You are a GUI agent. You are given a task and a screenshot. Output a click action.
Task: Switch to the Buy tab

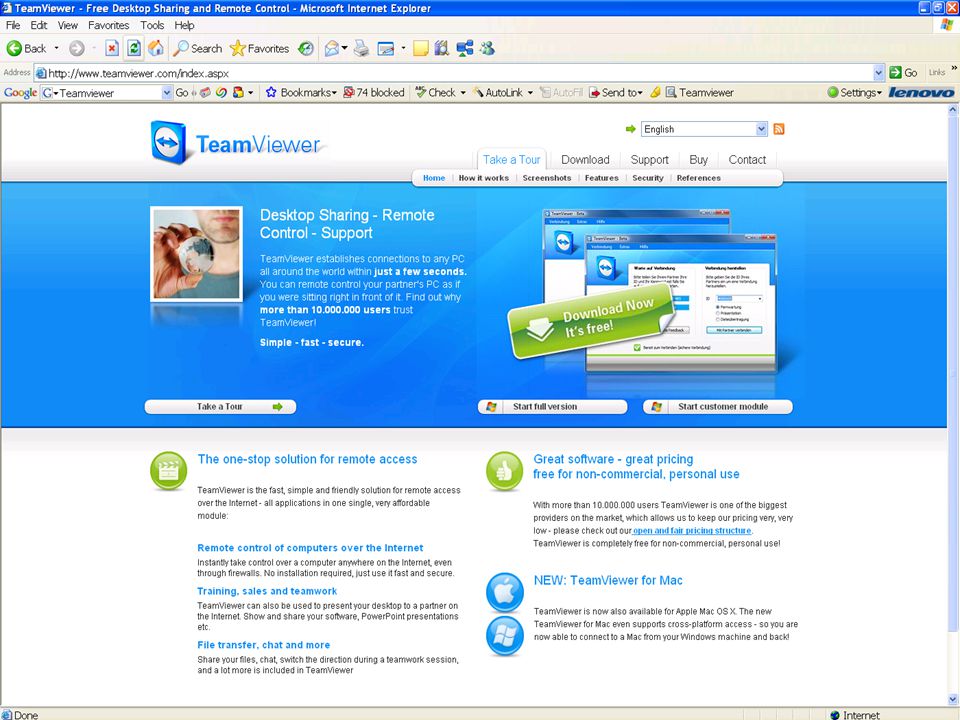pos(699,160)
